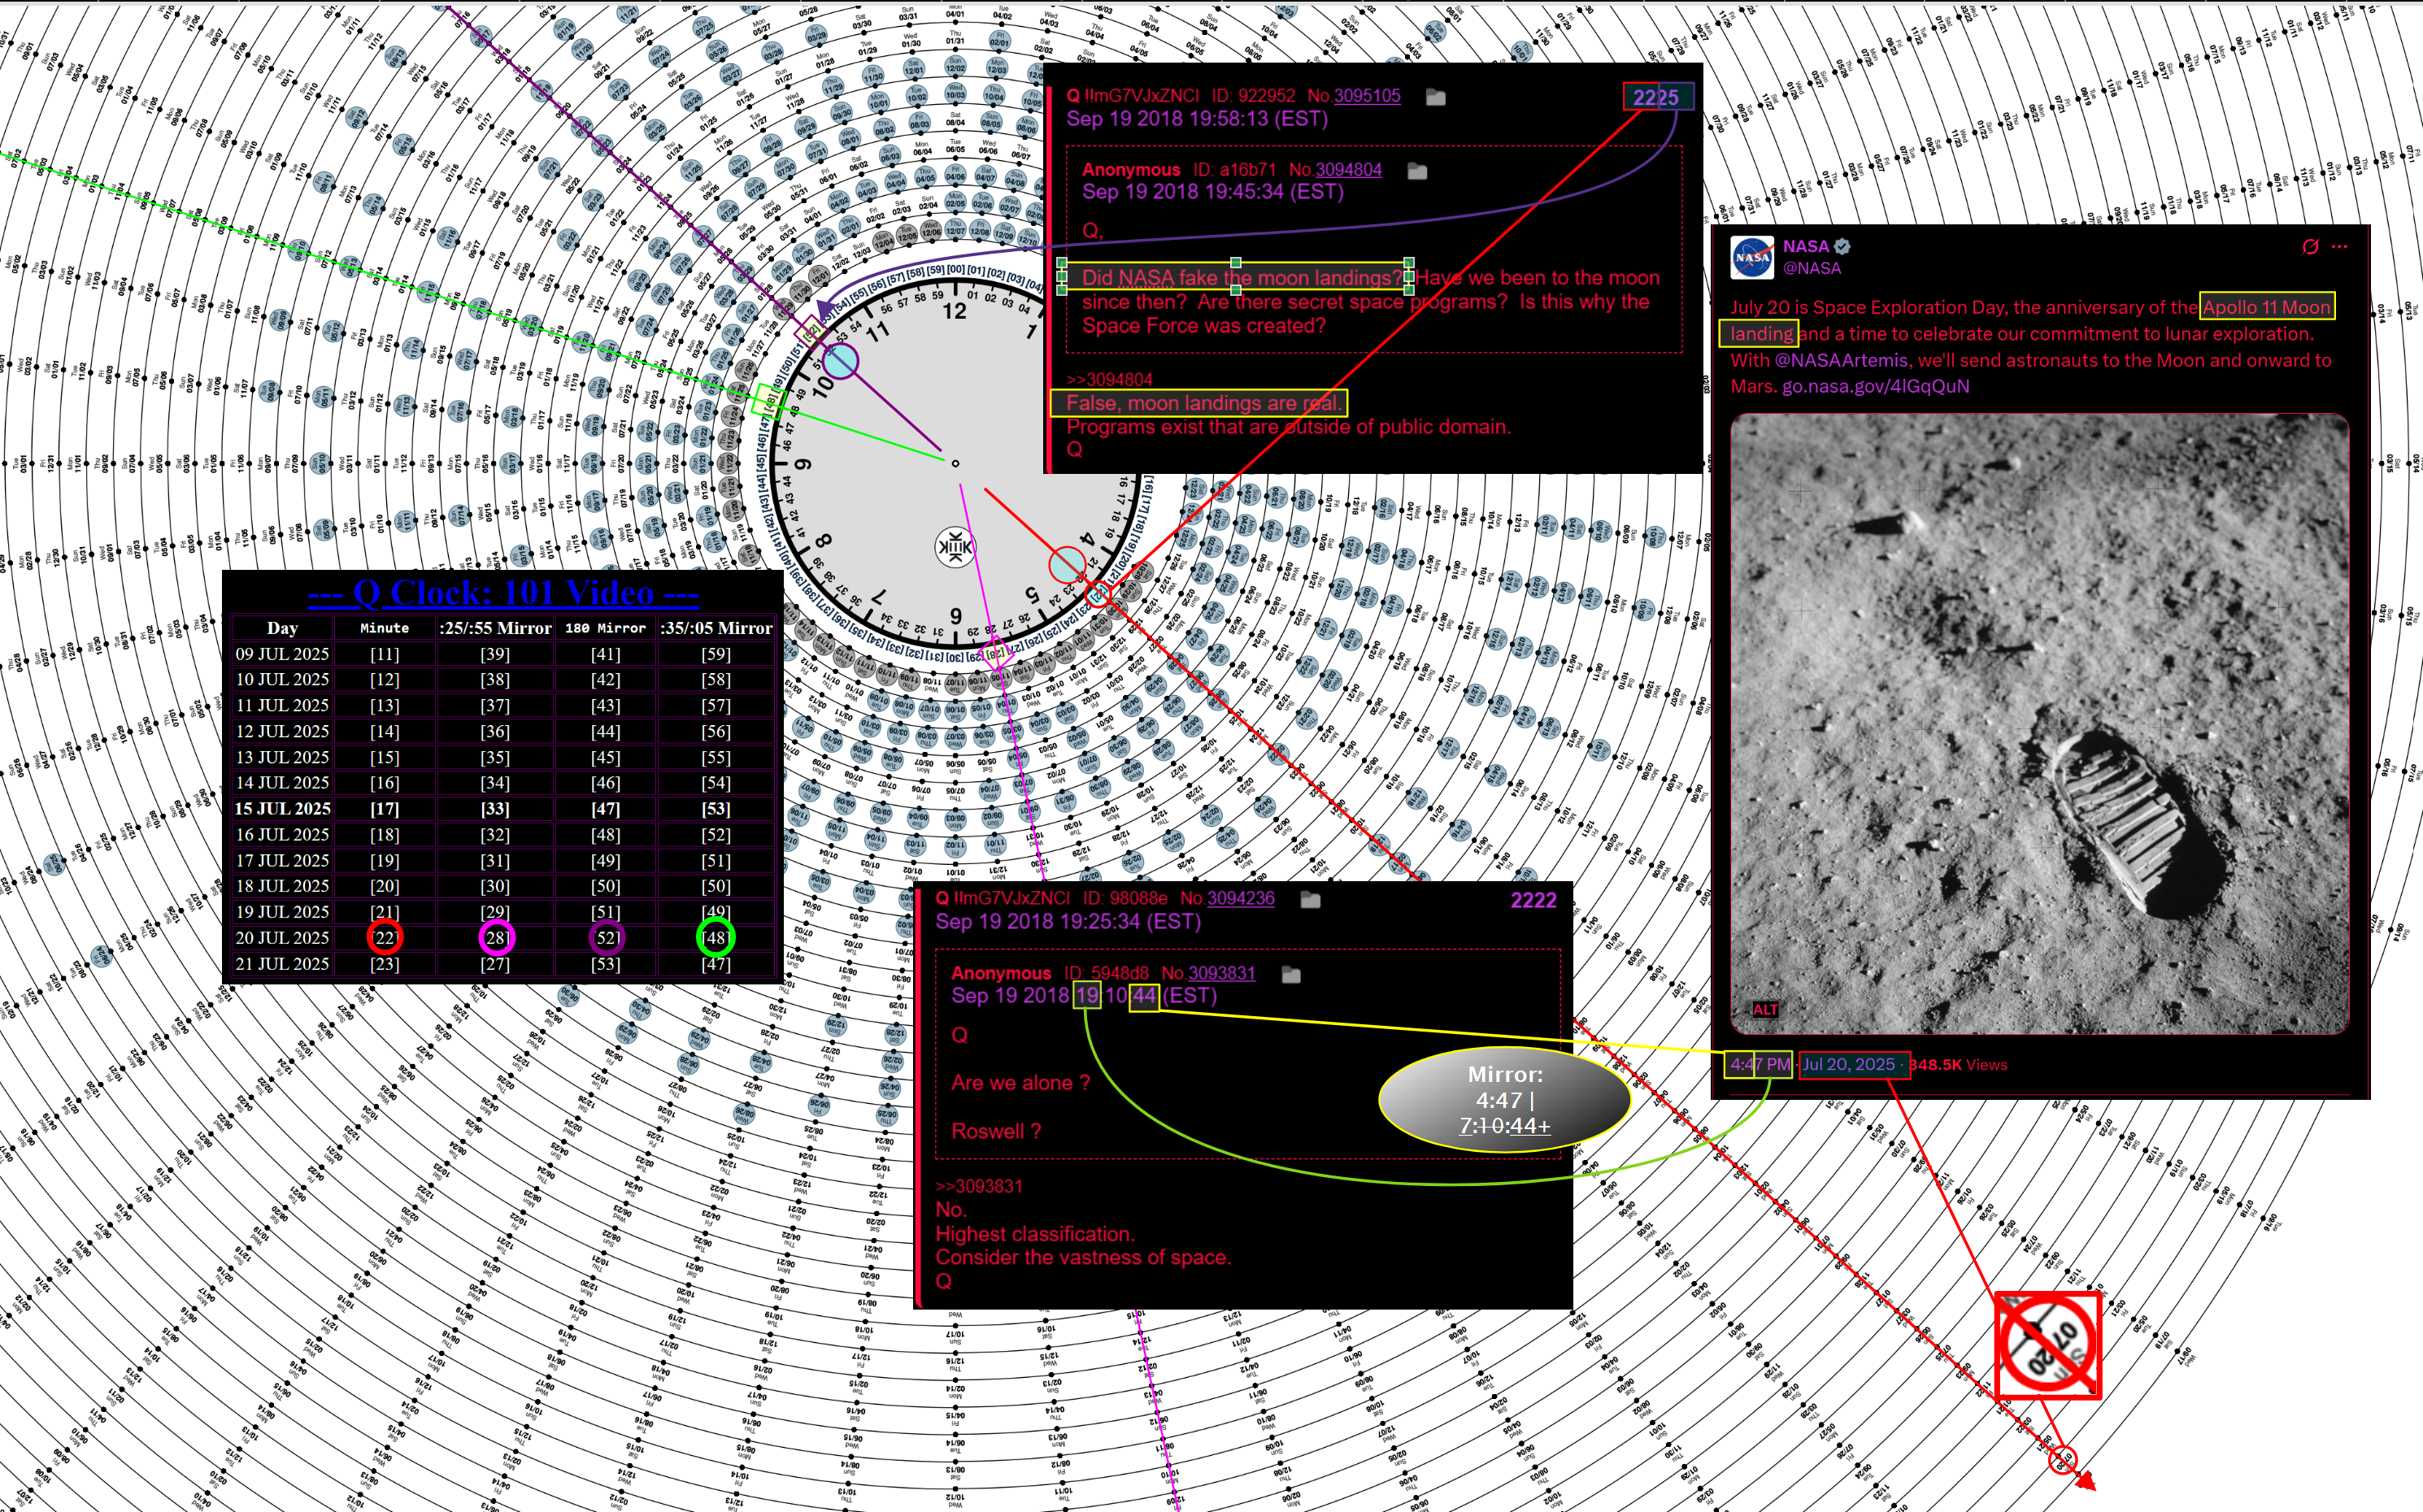
Task: Click the circular emblem on the clock face
Action: (x=954, y=547)
